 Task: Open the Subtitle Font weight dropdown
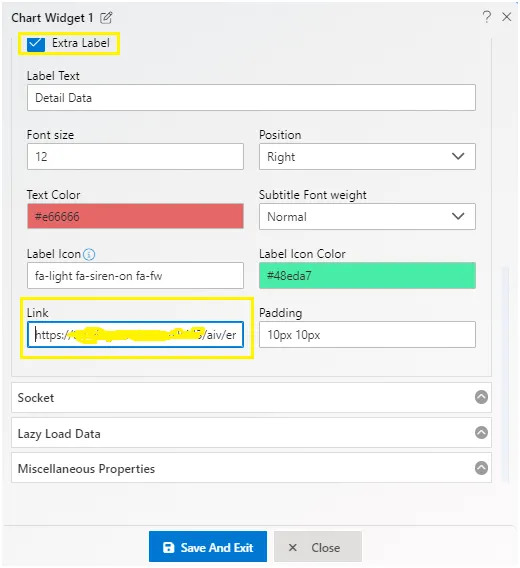367,217
